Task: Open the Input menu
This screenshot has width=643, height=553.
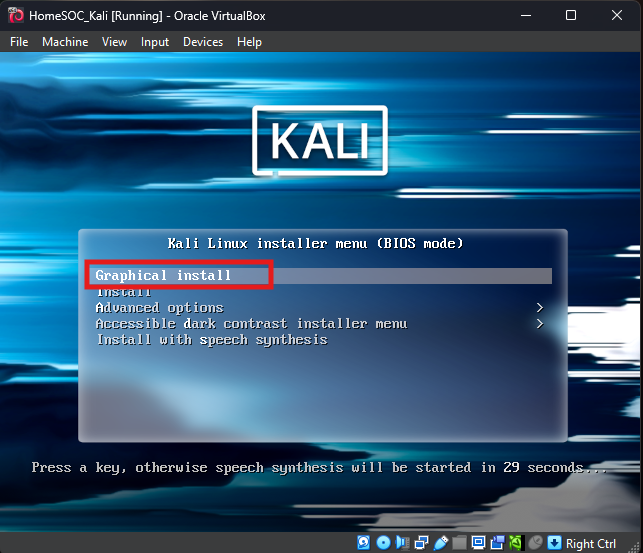Action: click(155, 42)
